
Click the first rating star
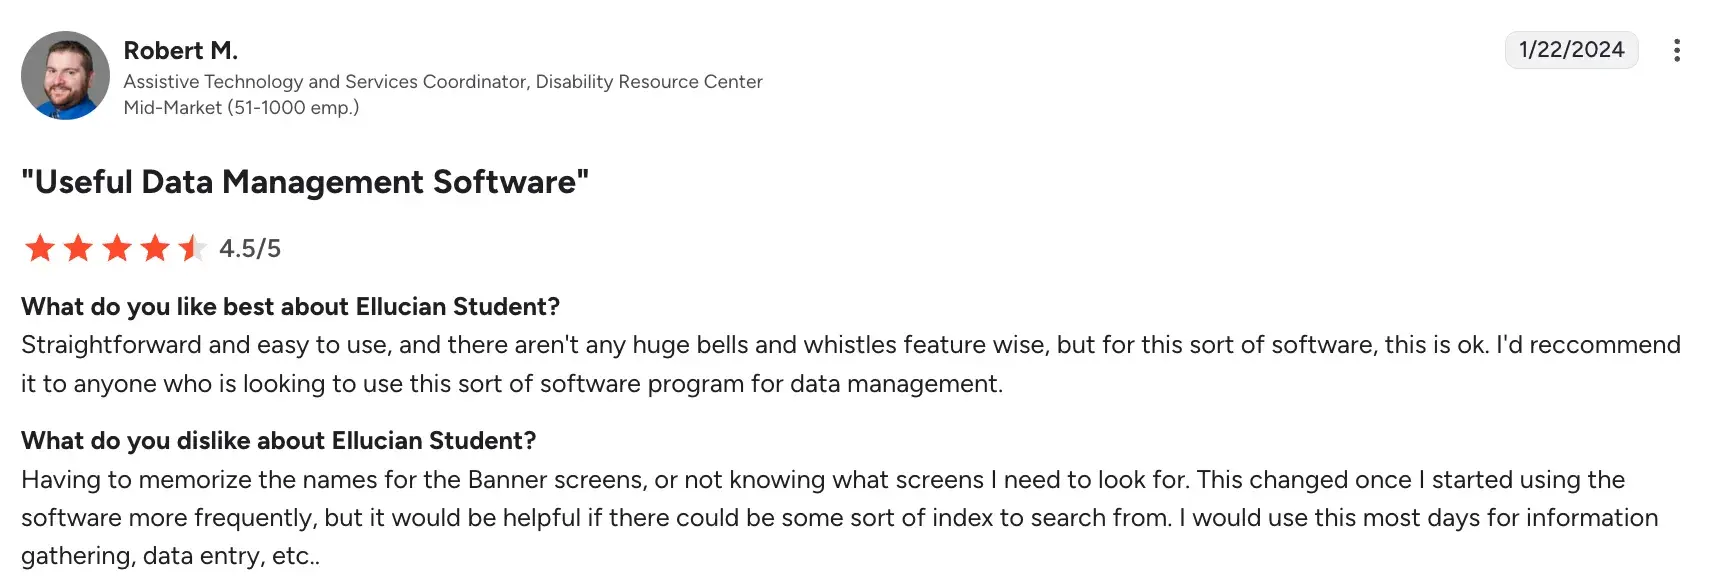click(40, 248)
